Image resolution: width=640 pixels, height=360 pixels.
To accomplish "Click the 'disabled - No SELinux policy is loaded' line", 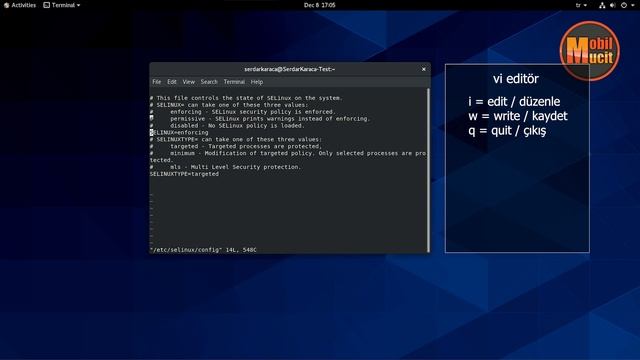I will [x=227, y=126].
